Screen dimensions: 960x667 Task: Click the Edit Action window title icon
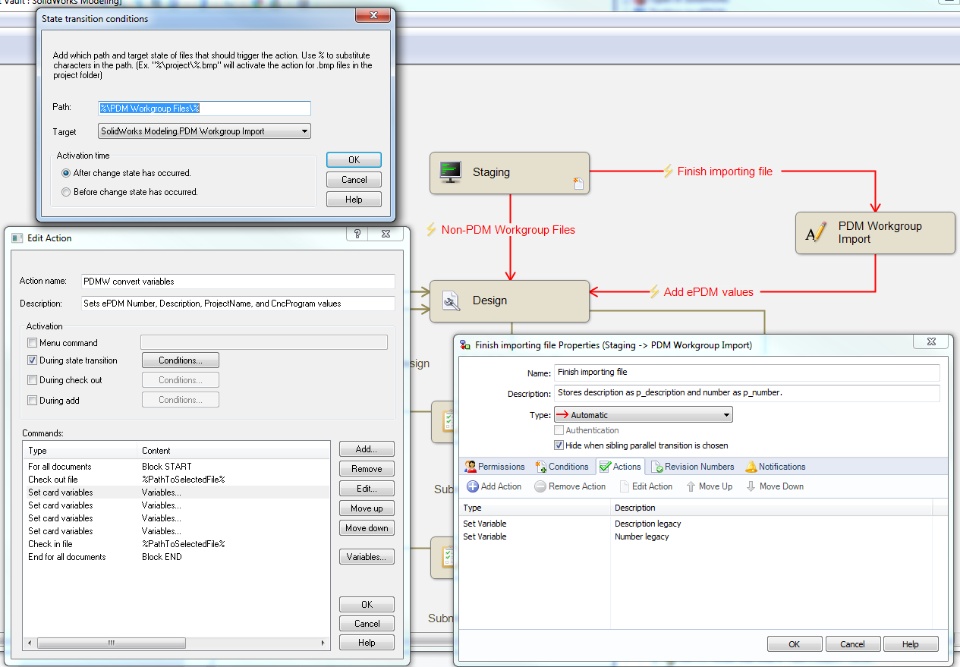tap(17, 238)
